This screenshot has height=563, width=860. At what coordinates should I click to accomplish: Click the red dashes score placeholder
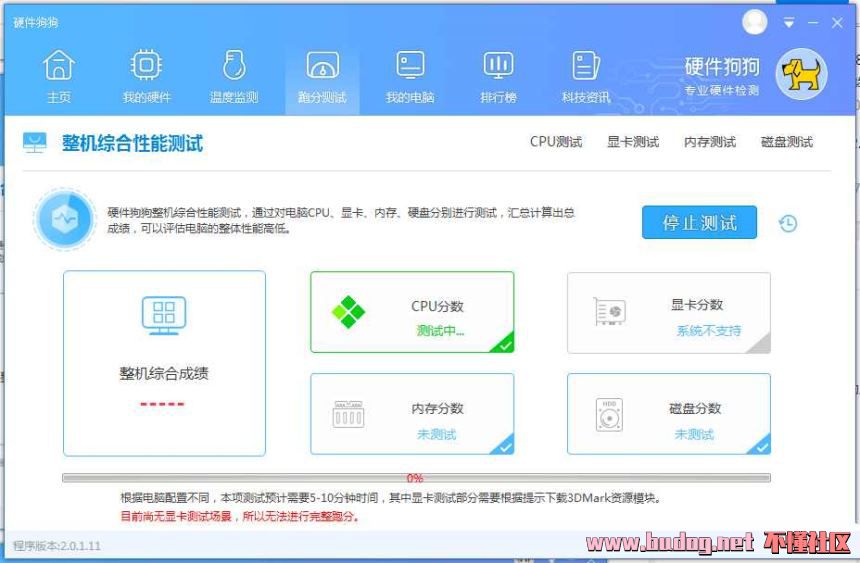tap(162, 404)
